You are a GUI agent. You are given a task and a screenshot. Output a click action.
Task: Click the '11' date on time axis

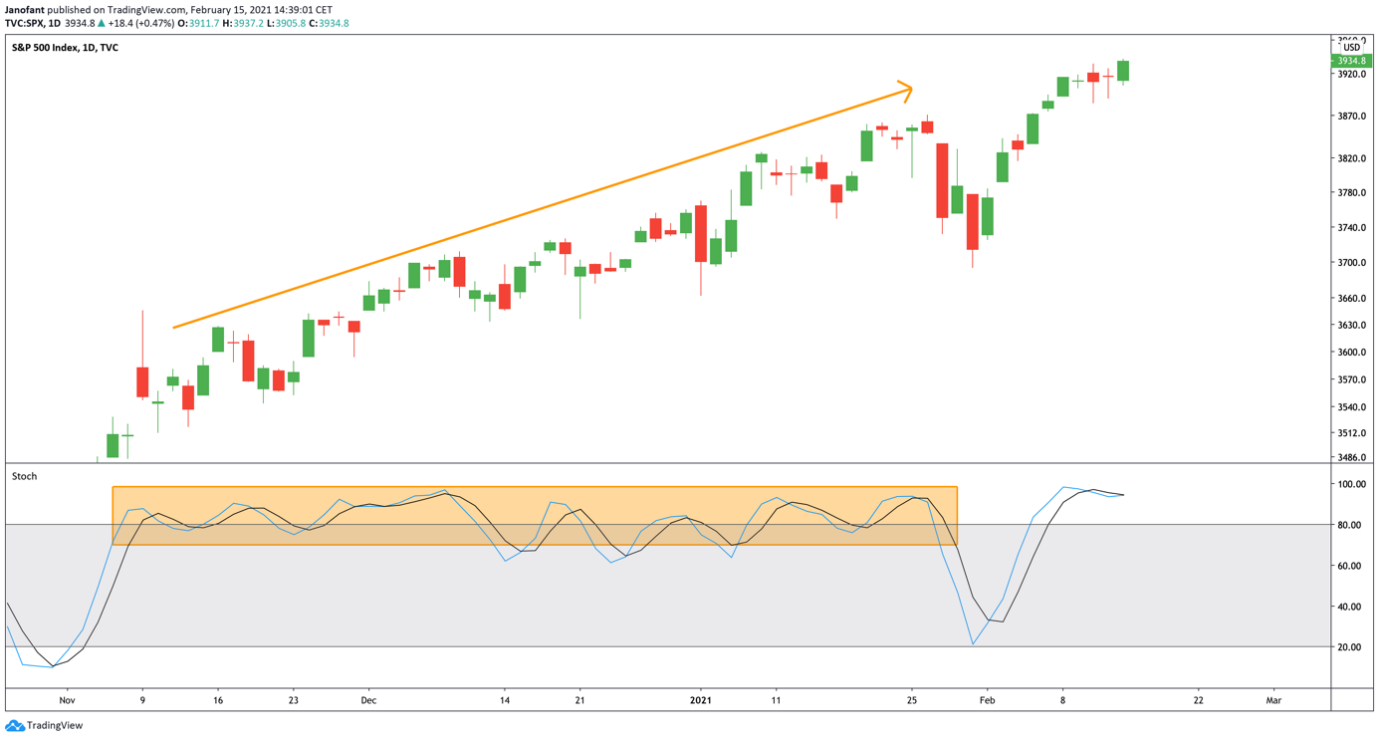pyautogui.click(x=775, y=701)
